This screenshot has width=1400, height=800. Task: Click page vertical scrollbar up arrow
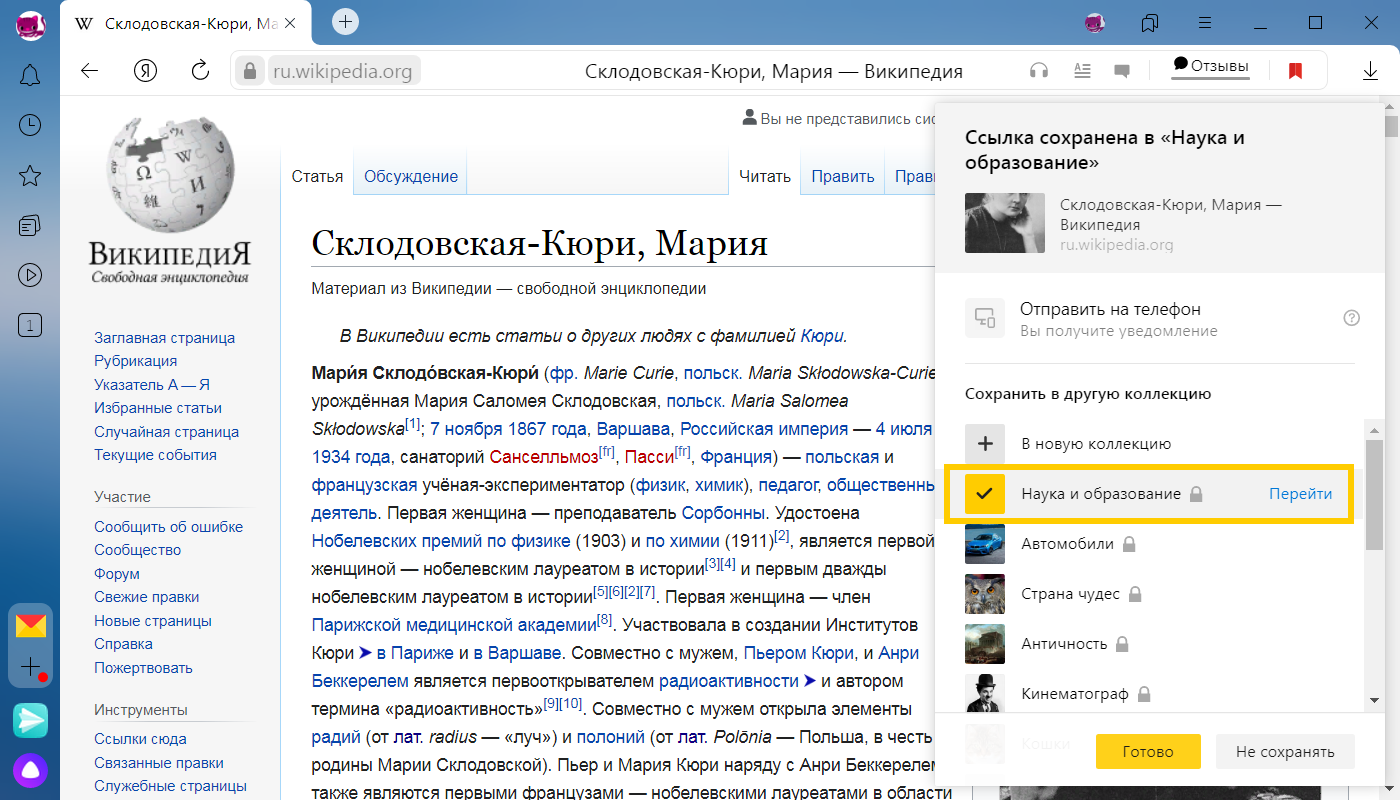coord(1391,104)
